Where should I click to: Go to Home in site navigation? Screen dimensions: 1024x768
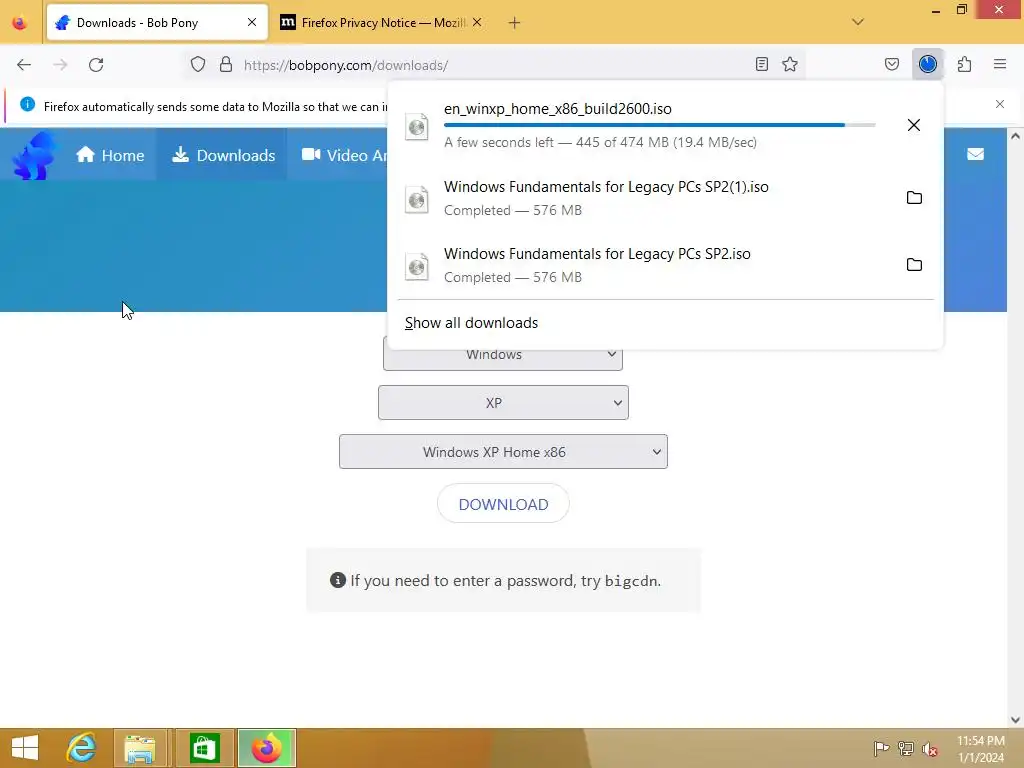[x=110, y=155]
